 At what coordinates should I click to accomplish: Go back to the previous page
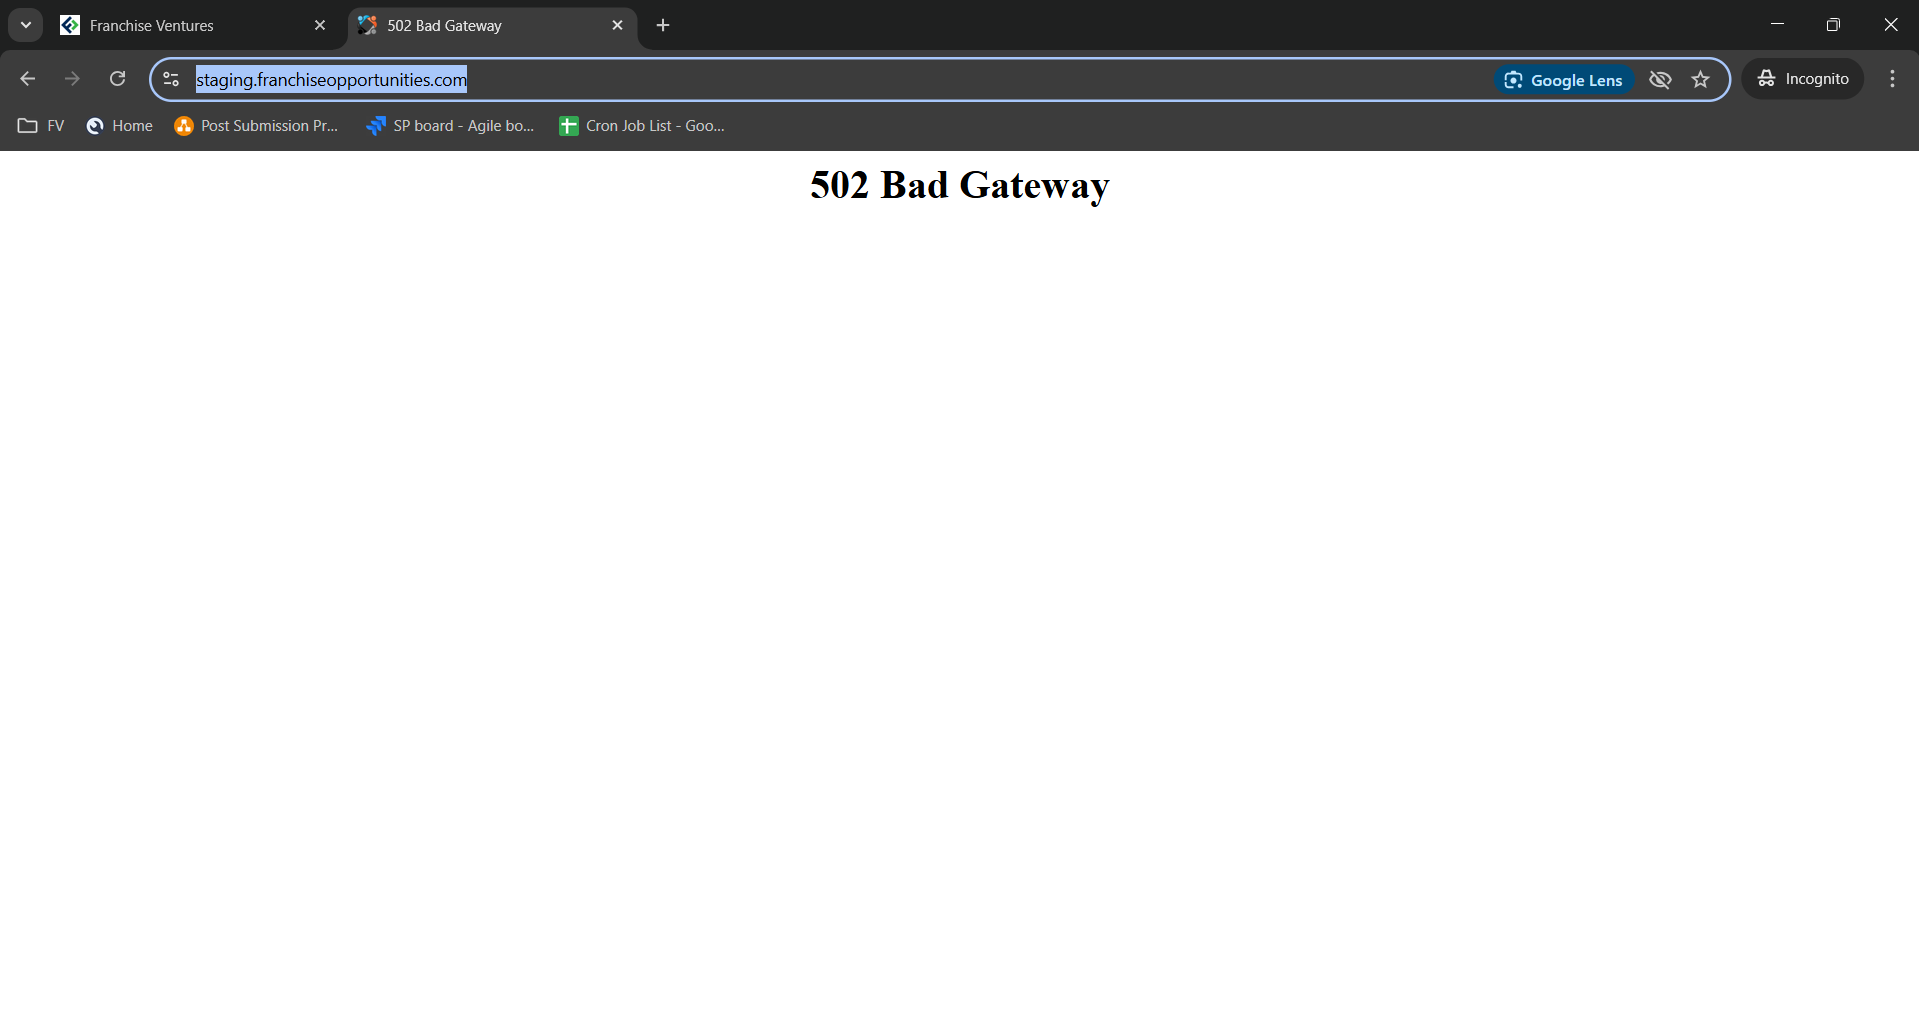[28, 79]
